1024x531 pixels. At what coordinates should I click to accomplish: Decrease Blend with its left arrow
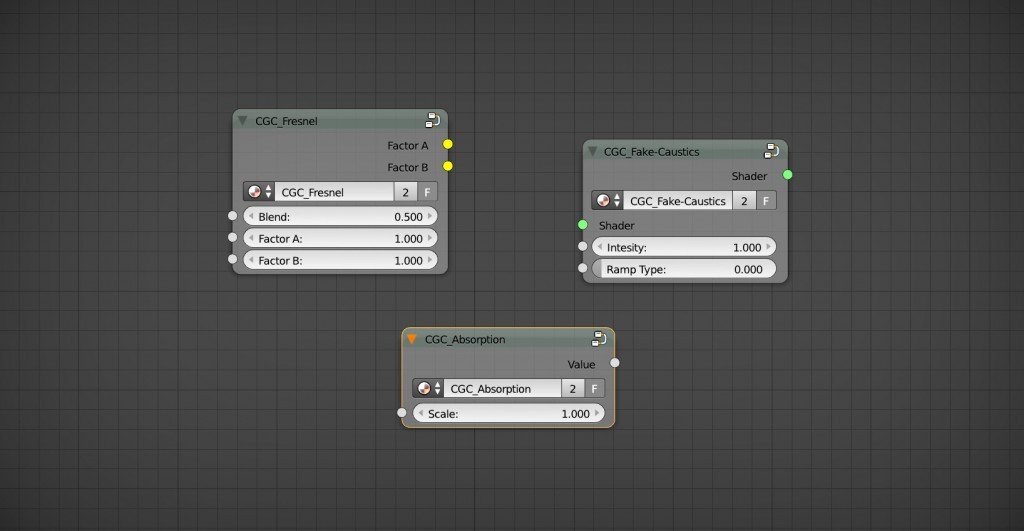click(251, 216)
